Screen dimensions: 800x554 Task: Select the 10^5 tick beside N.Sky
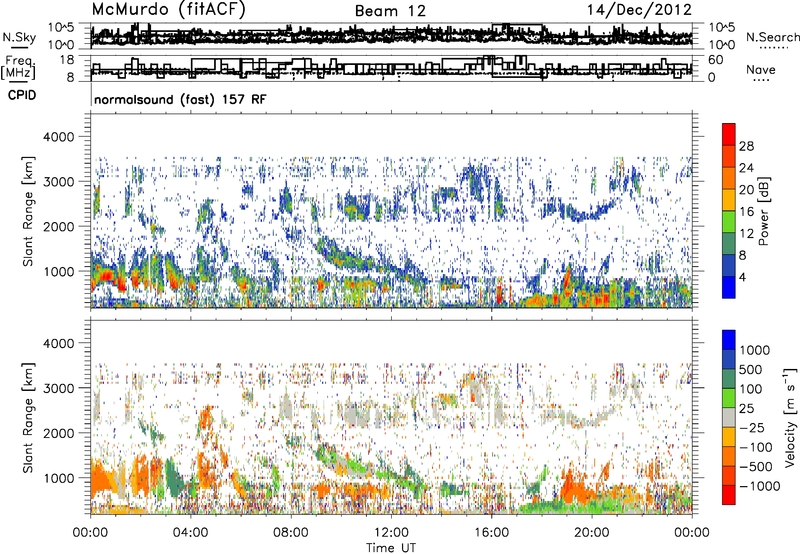[62, 27]
